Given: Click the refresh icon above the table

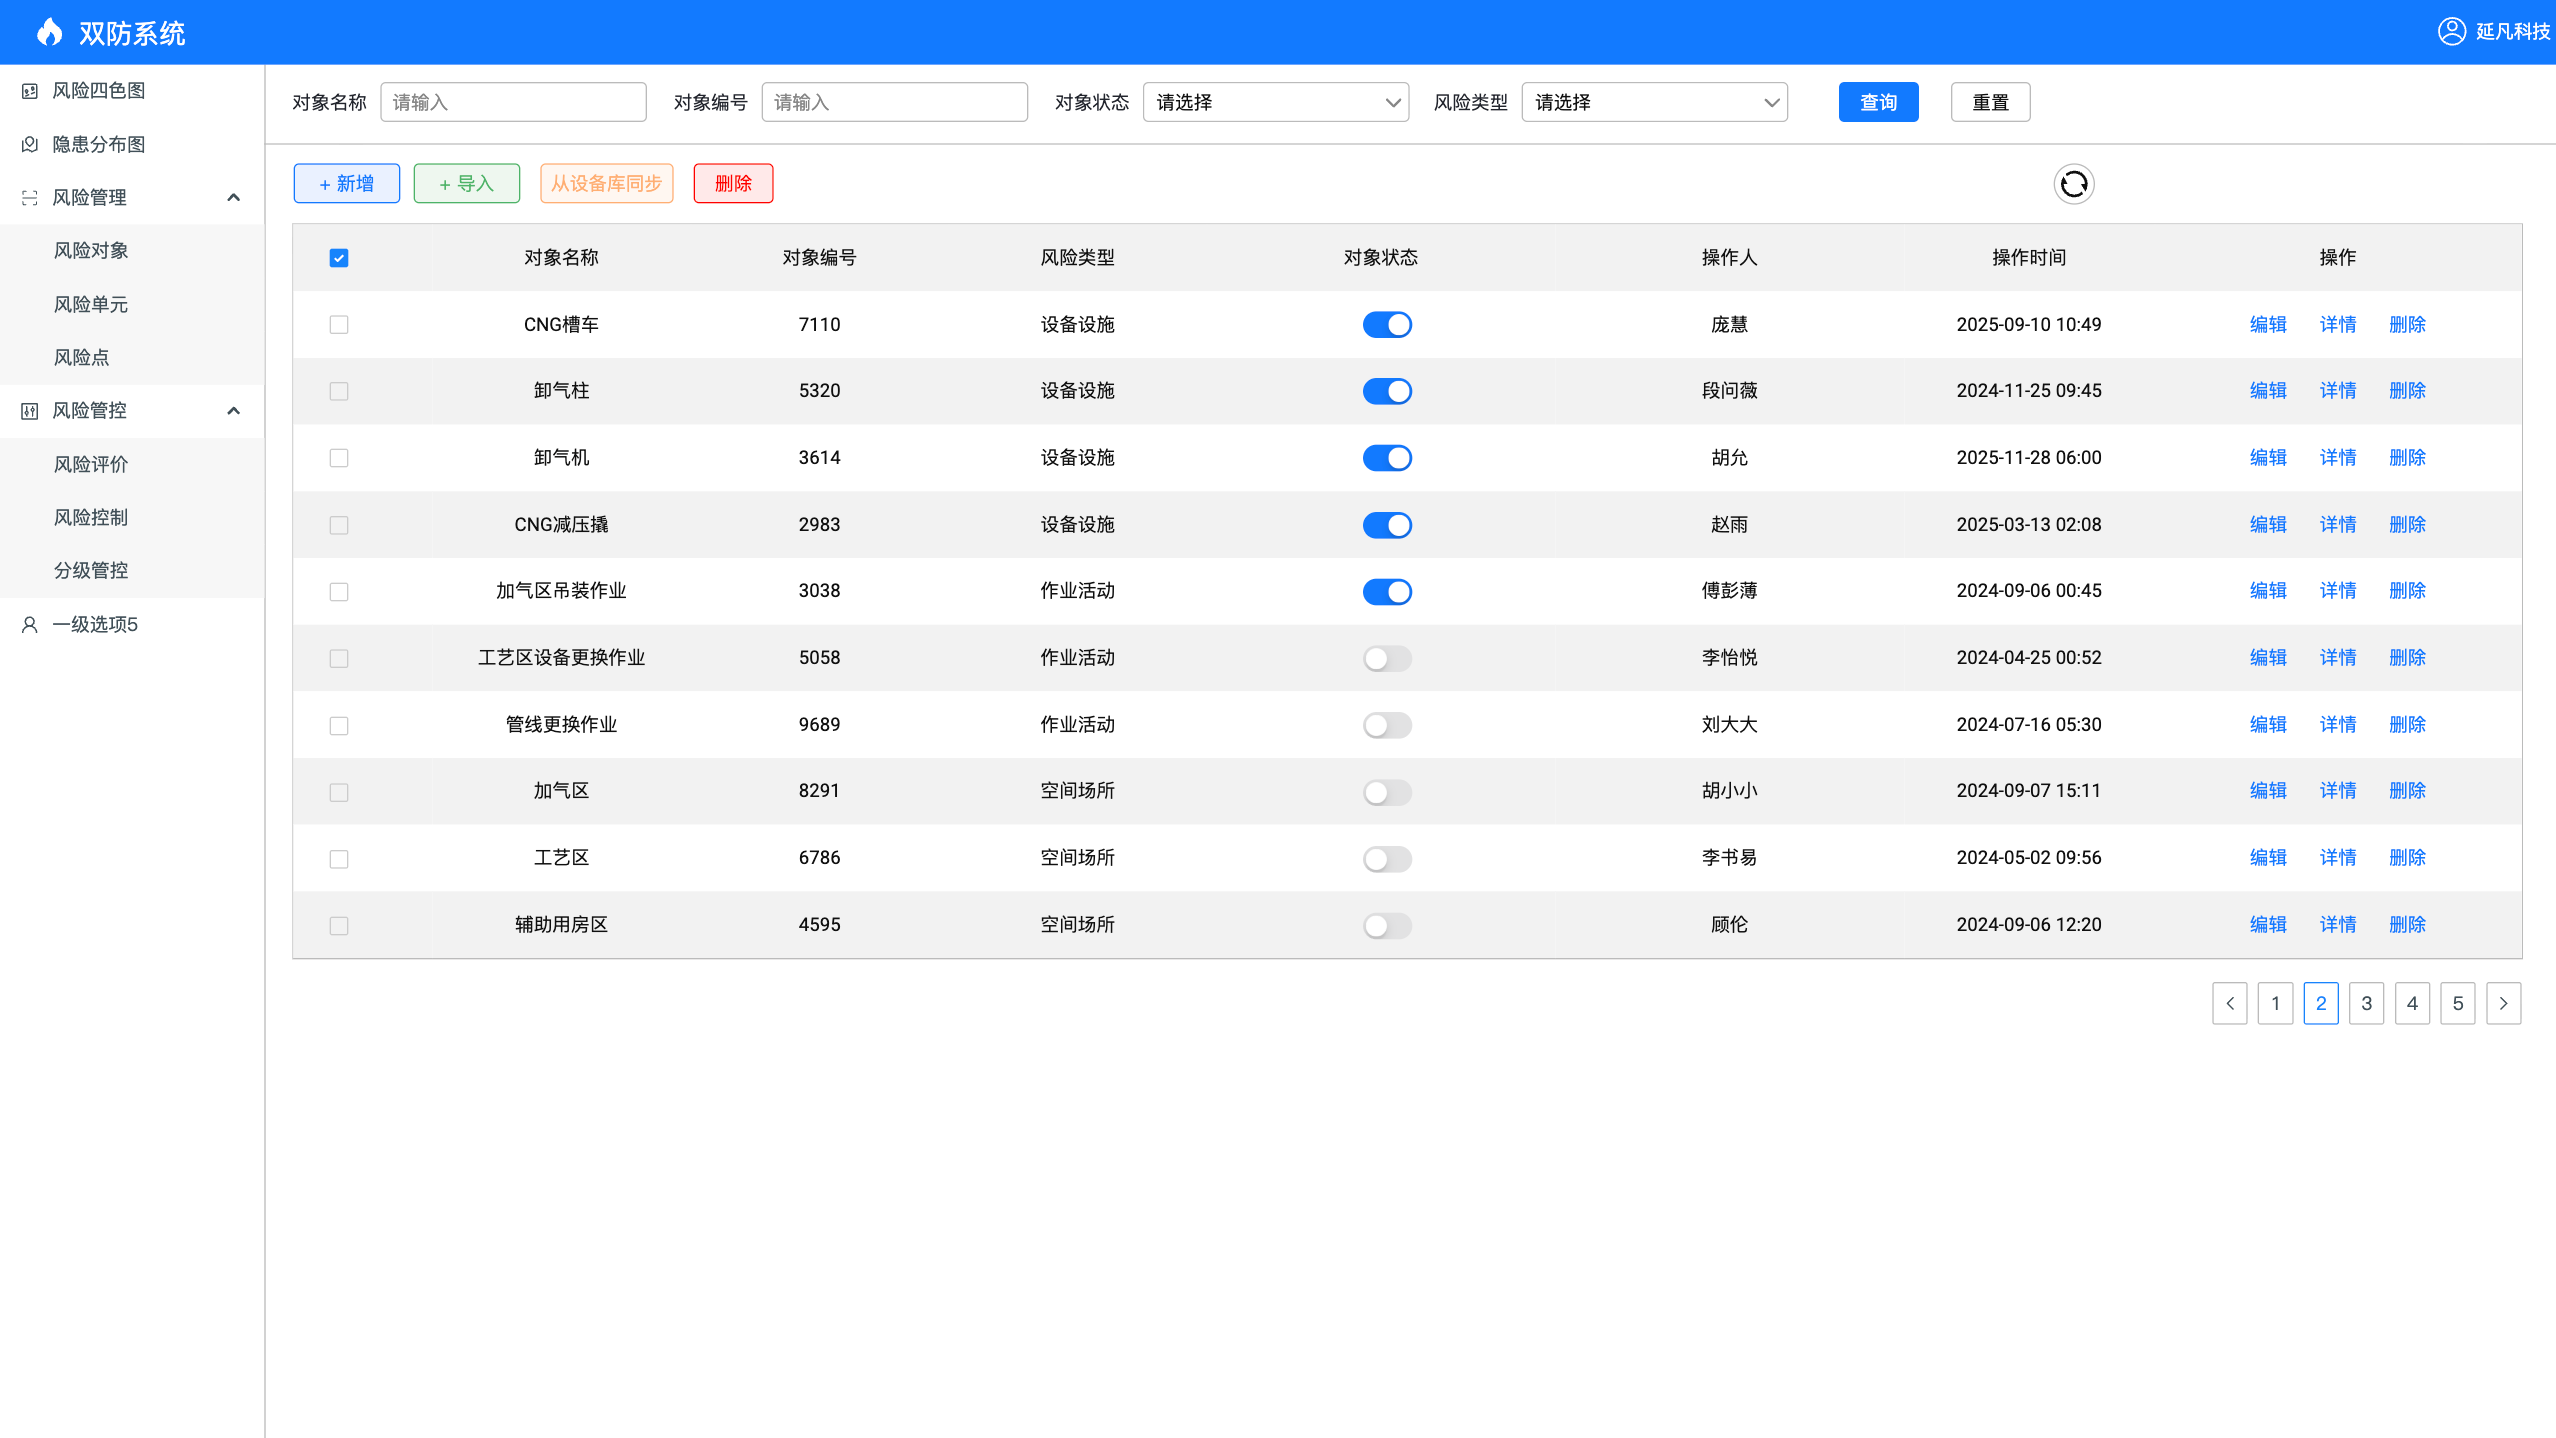Looking at the screenshot, I should [x=2073, y=184].
